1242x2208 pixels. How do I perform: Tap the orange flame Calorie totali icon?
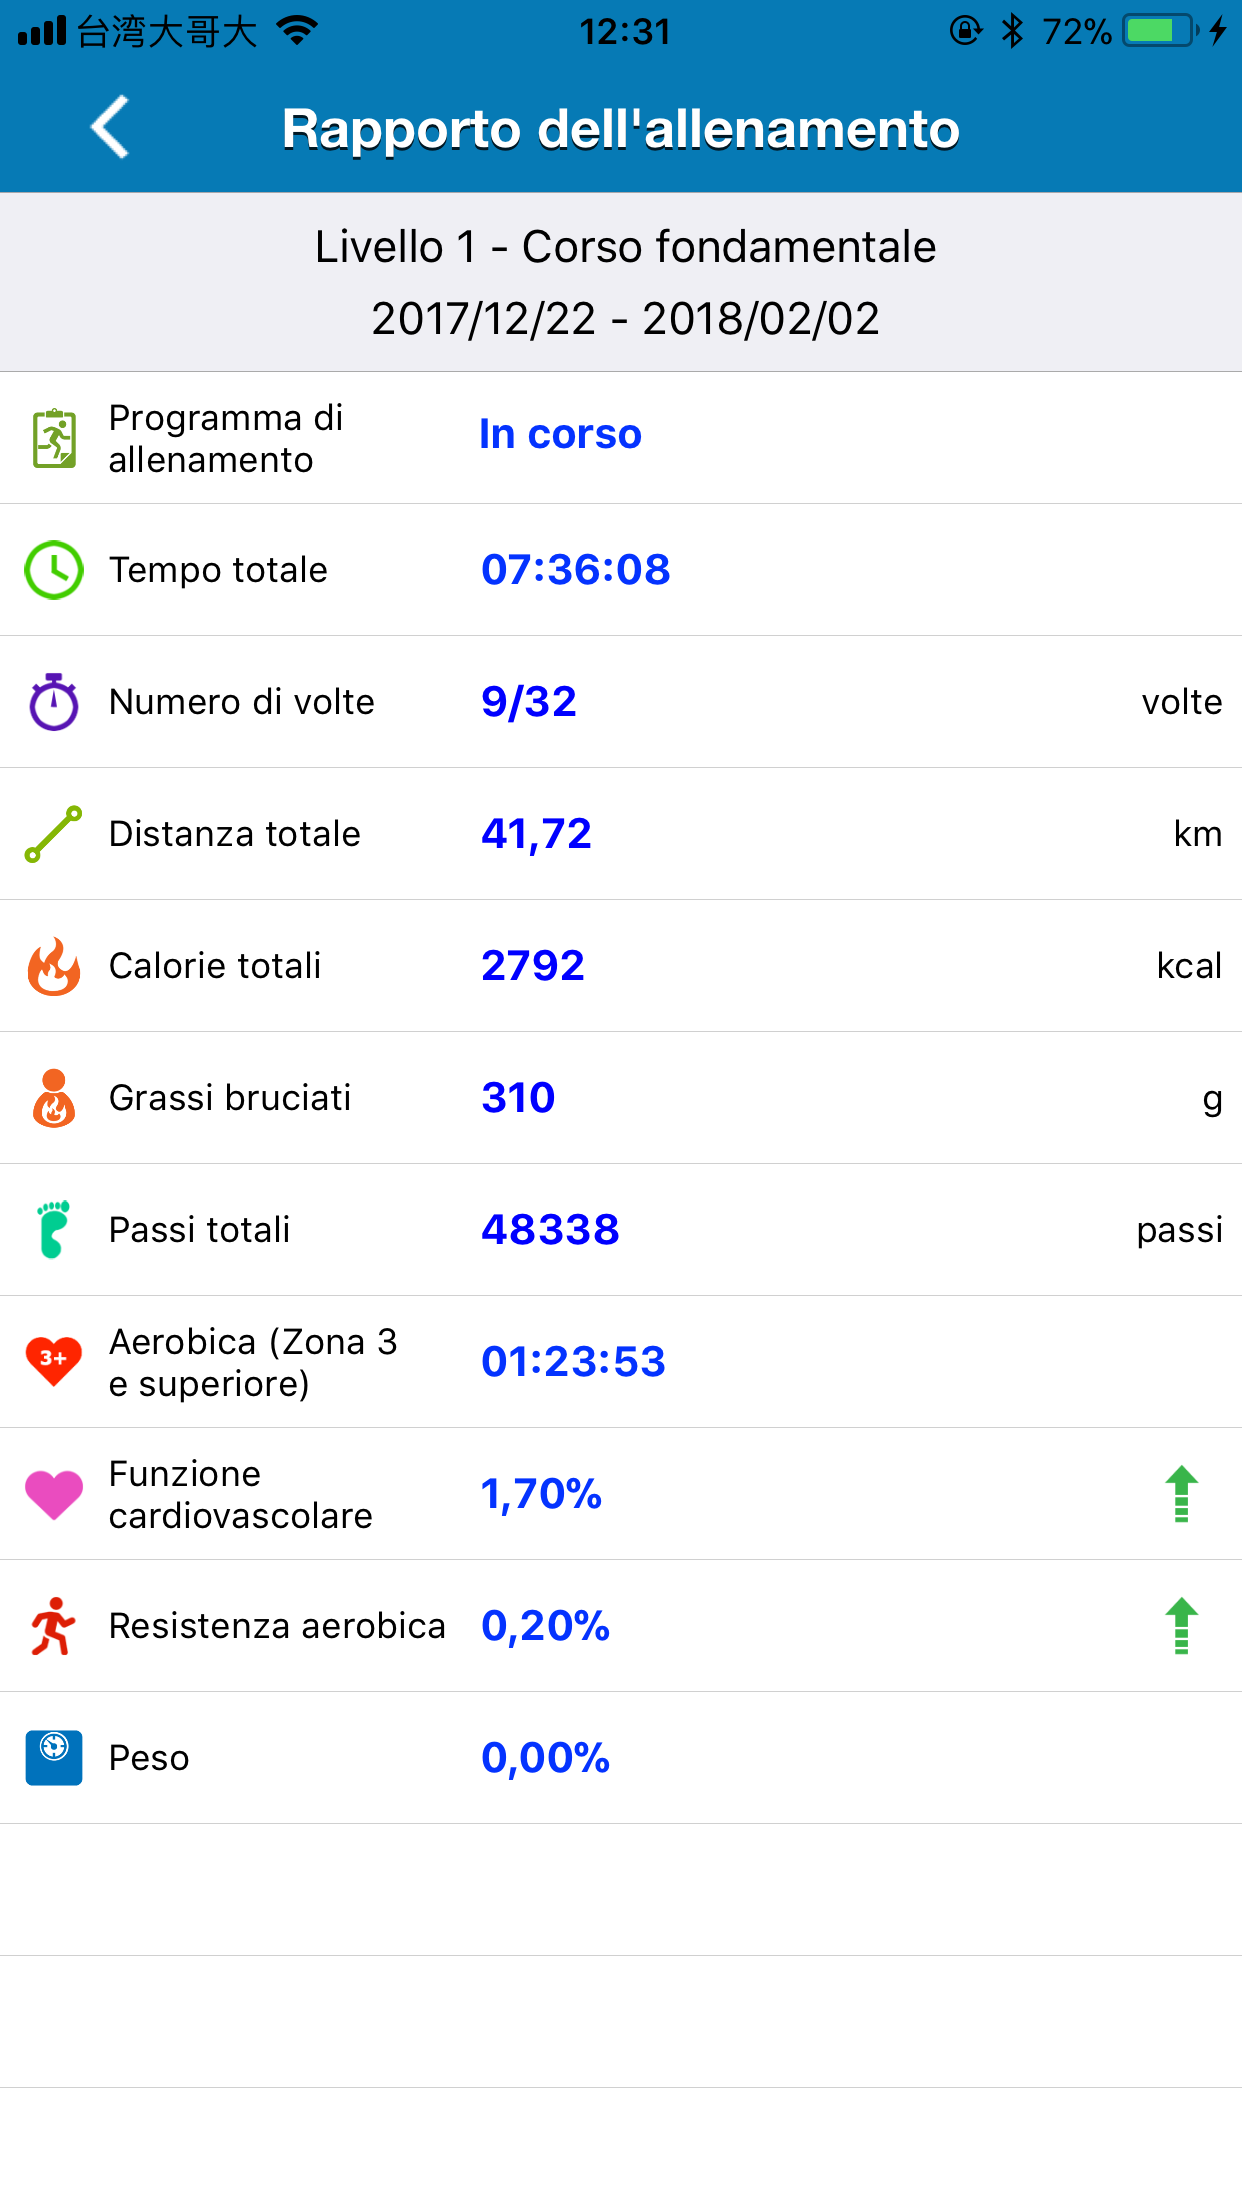[x=54, y=966]
